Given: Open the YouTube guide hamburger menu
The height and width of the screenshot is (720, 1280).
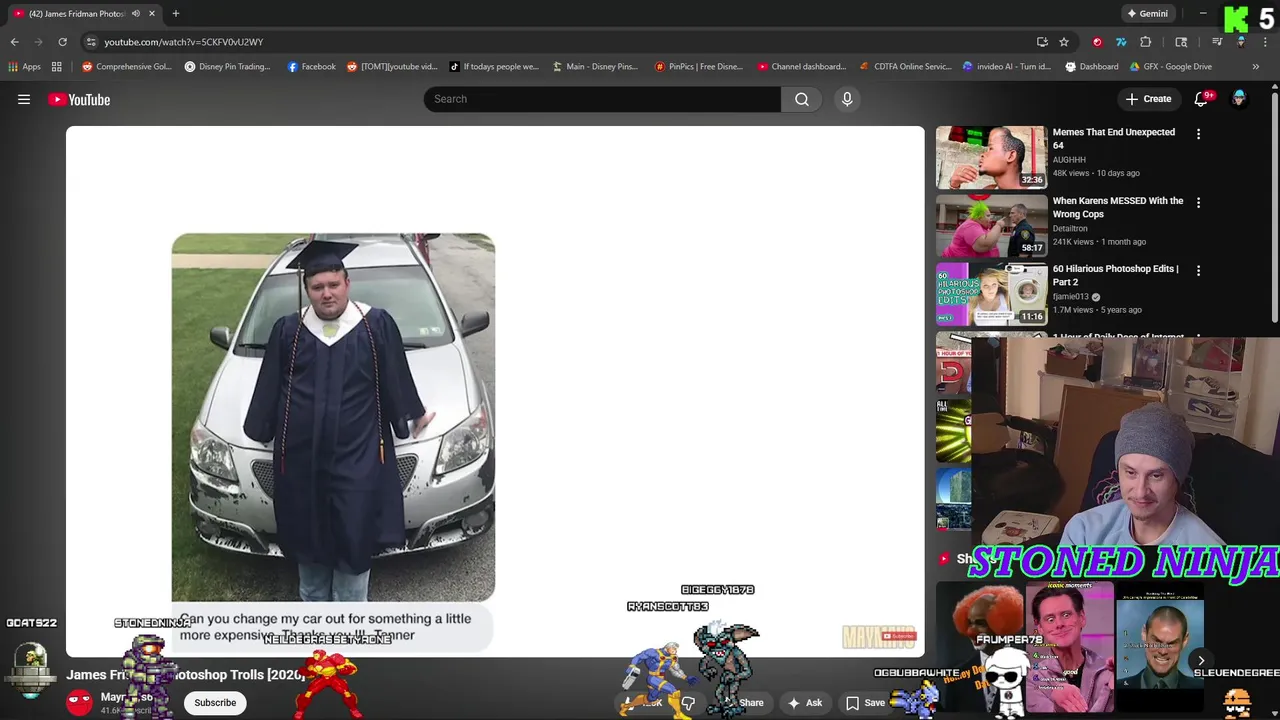Looking at the screenshot, I should click(24, 99).
